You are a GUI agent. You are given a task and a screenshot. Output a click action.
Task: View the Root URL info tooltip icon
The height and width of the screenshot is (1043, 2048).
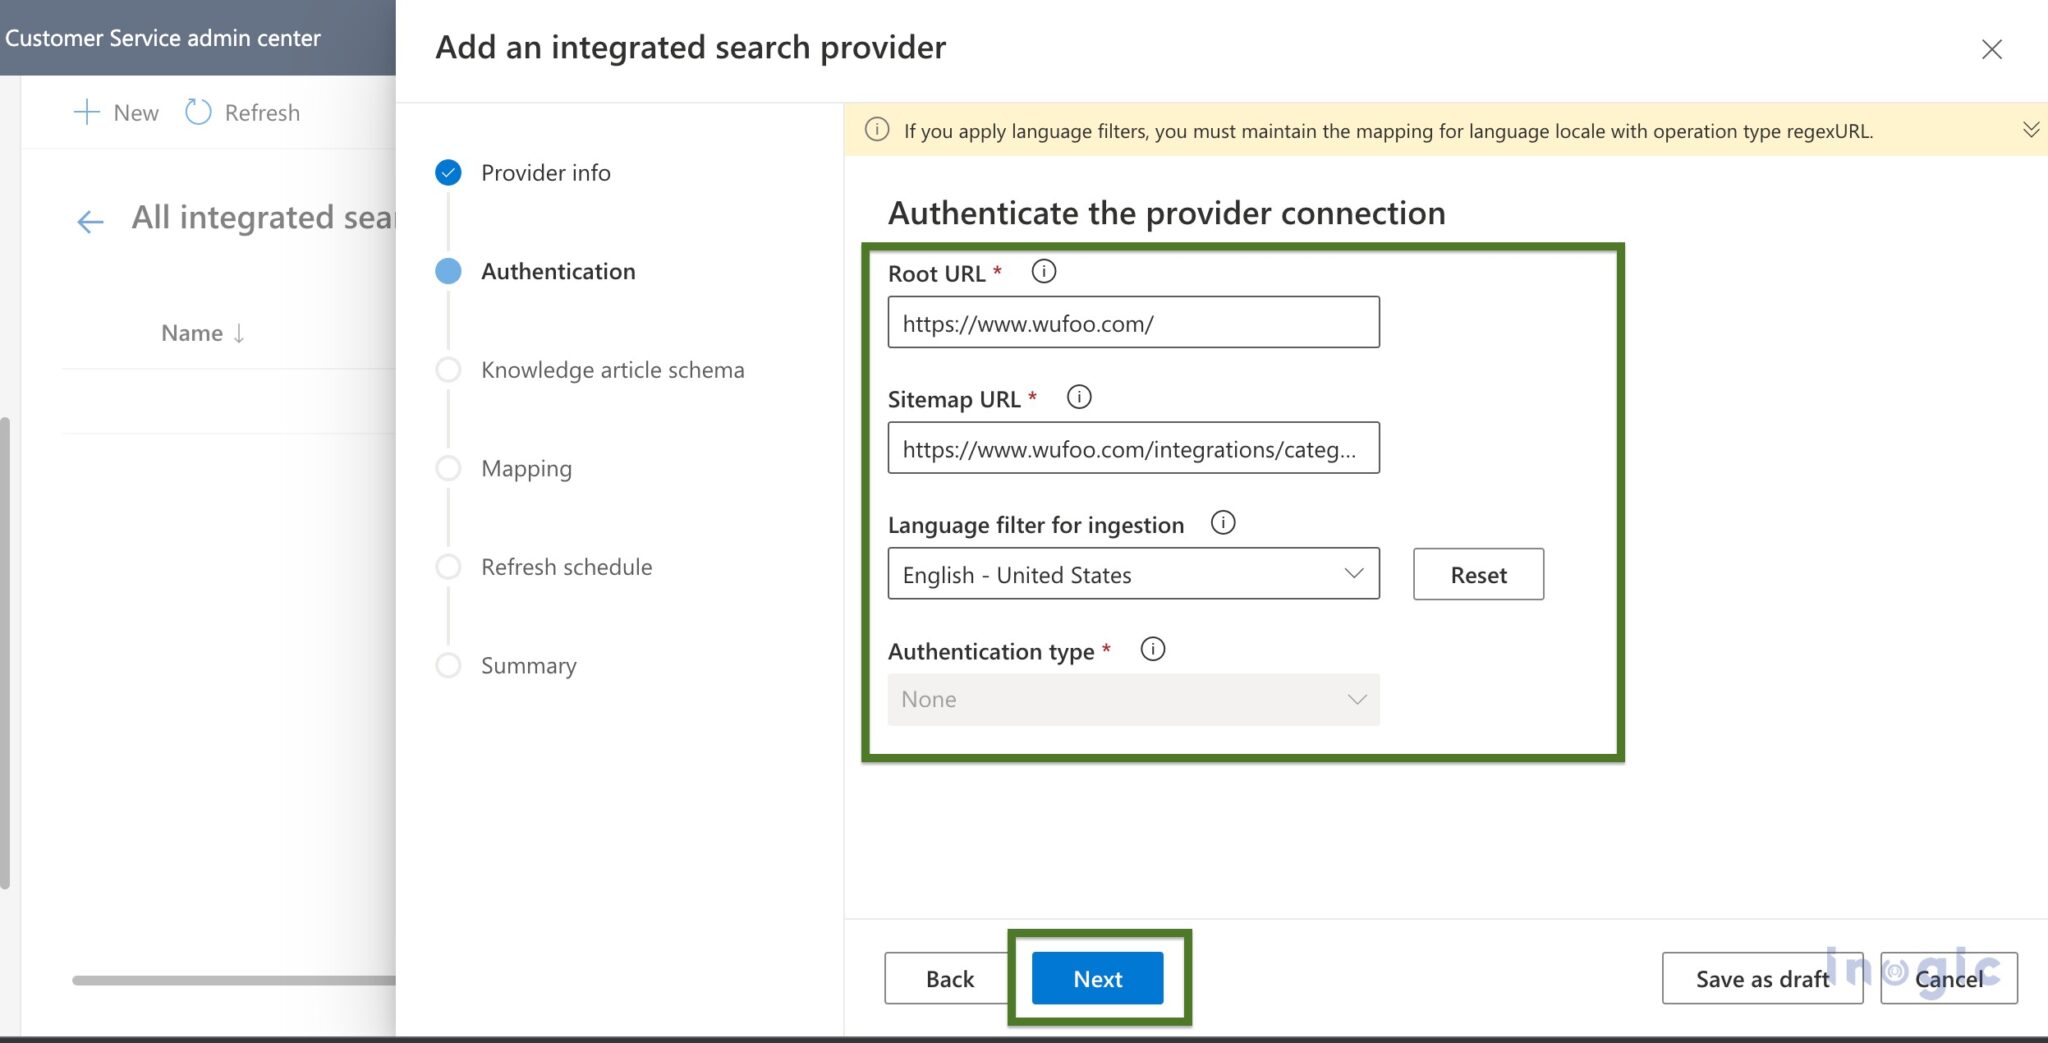coord(1044,270)
